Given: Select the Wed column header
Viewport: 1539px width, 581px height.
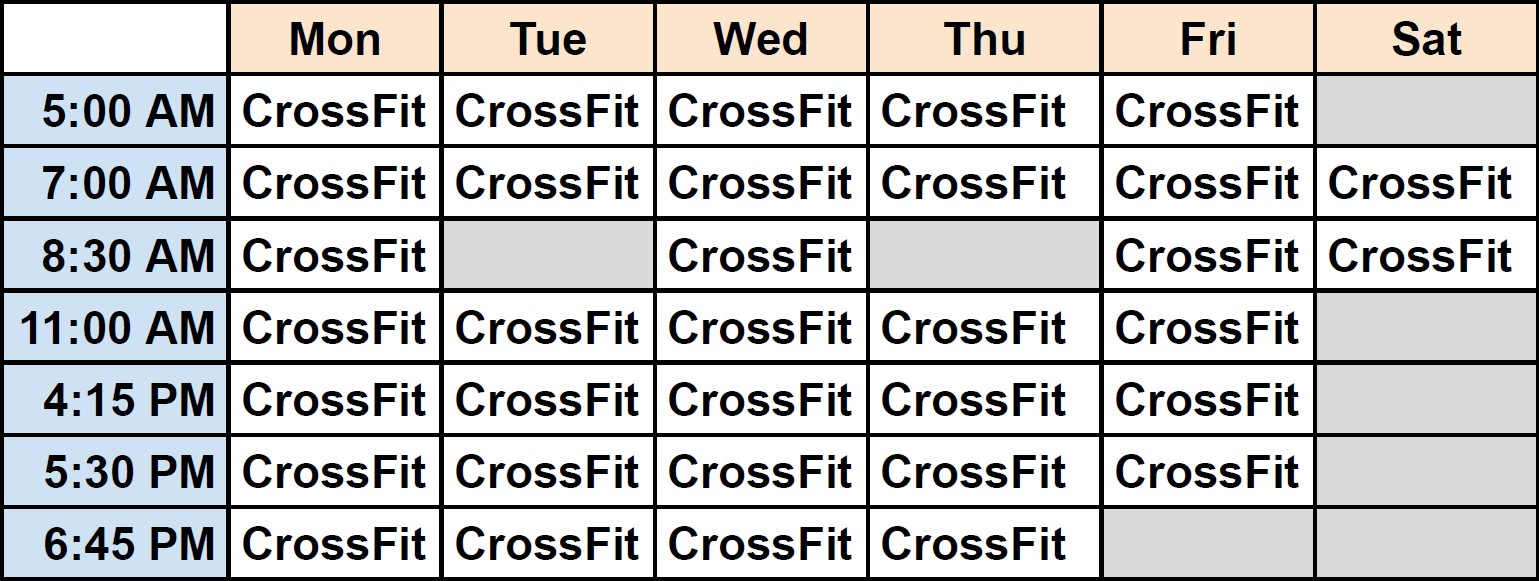Looking at the screenshot, I should [761, 39].
